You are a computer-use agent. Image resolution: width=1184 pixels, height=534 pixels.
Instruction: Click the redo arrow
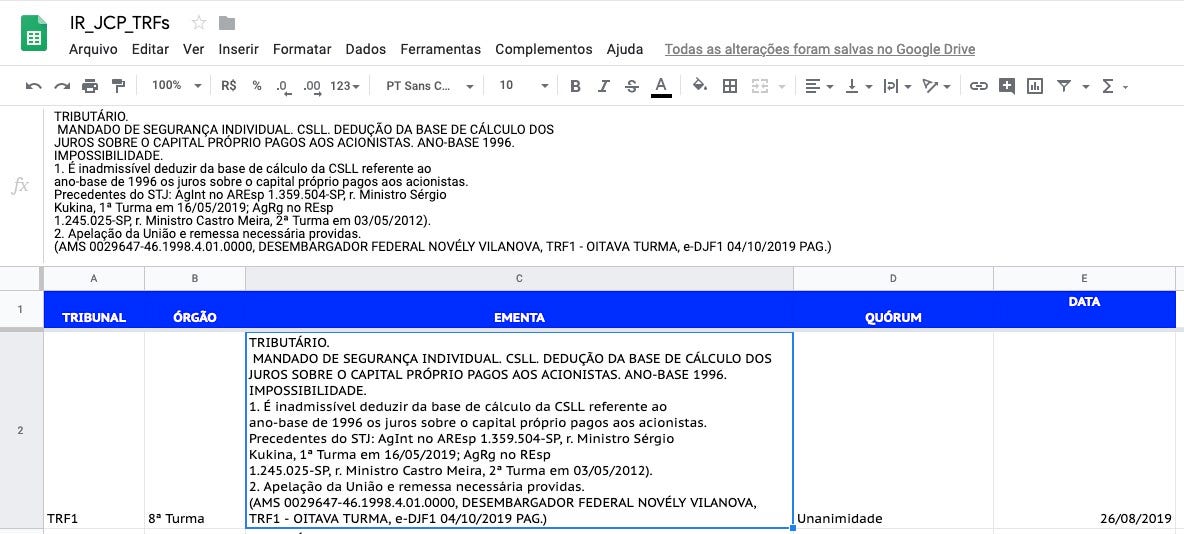(62, 86)
